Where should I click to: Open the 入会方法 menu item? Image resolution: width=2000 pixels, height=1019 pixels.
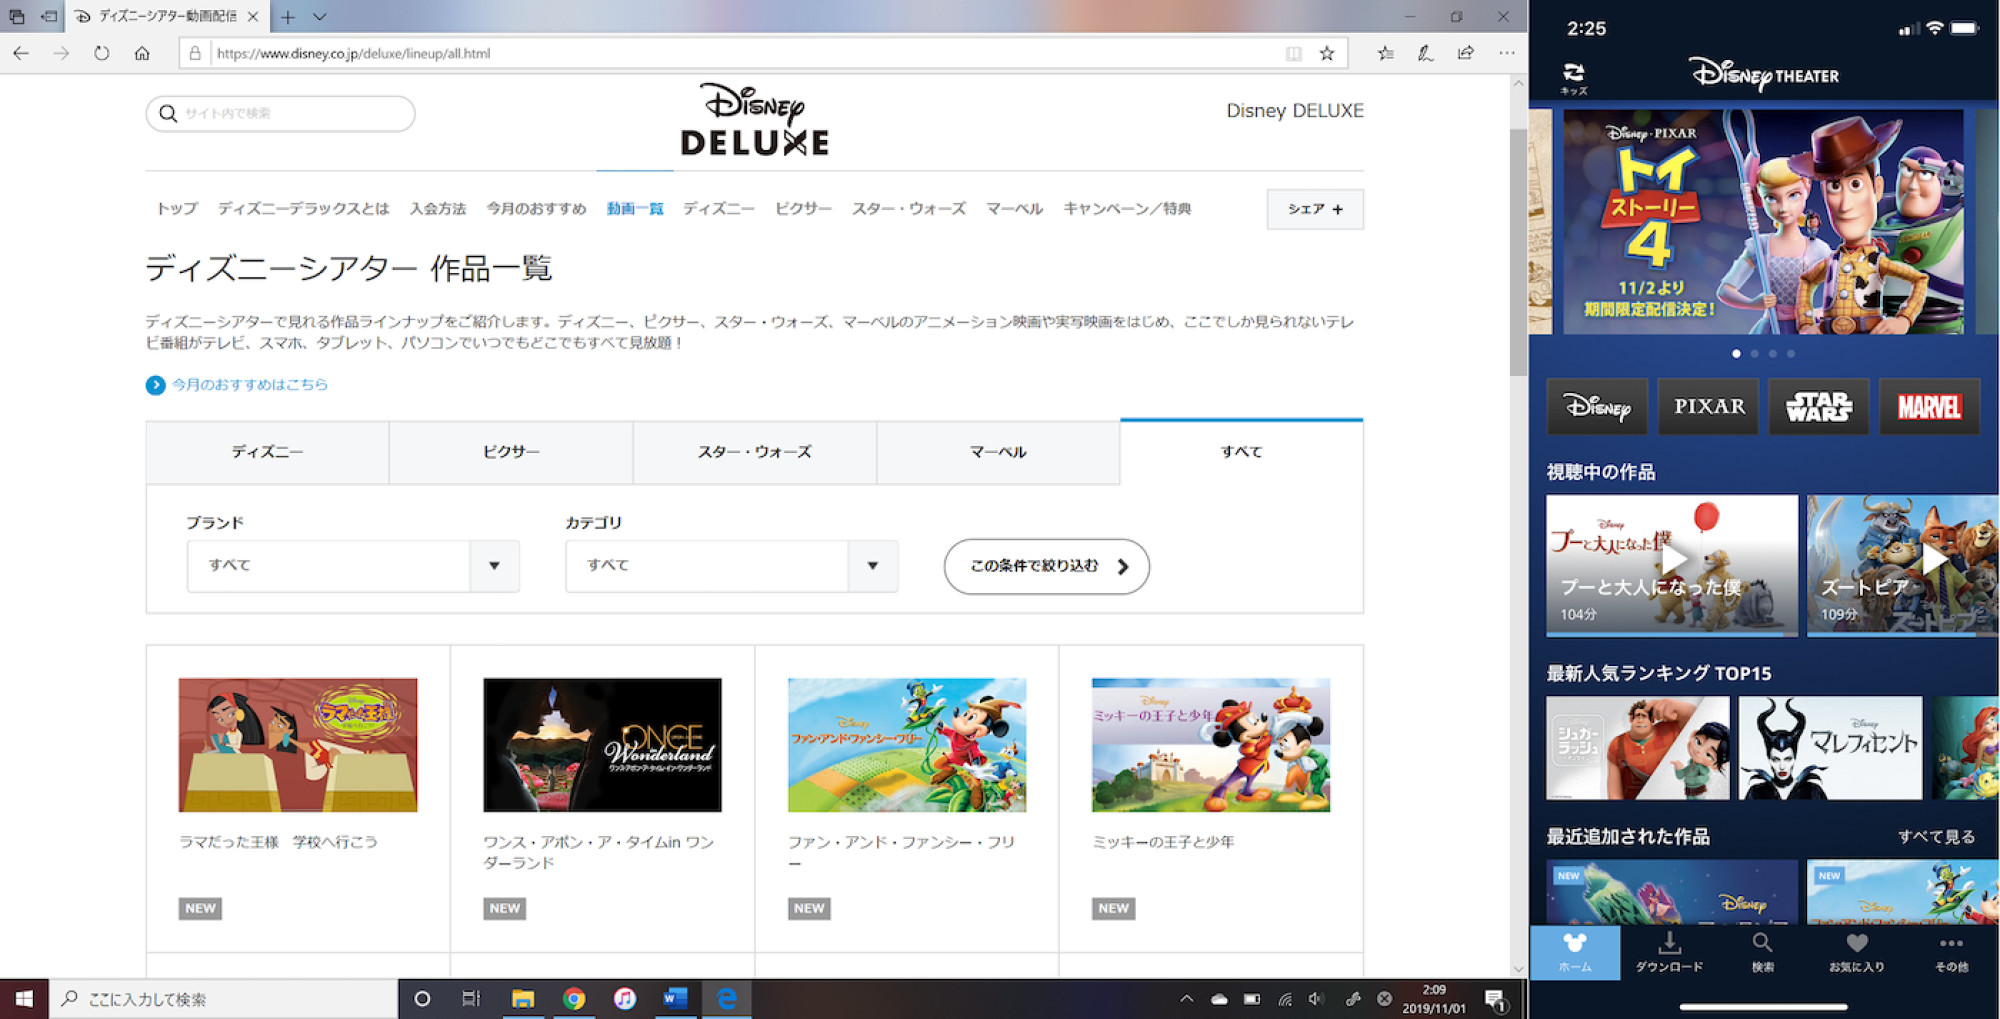coord(437,208)
